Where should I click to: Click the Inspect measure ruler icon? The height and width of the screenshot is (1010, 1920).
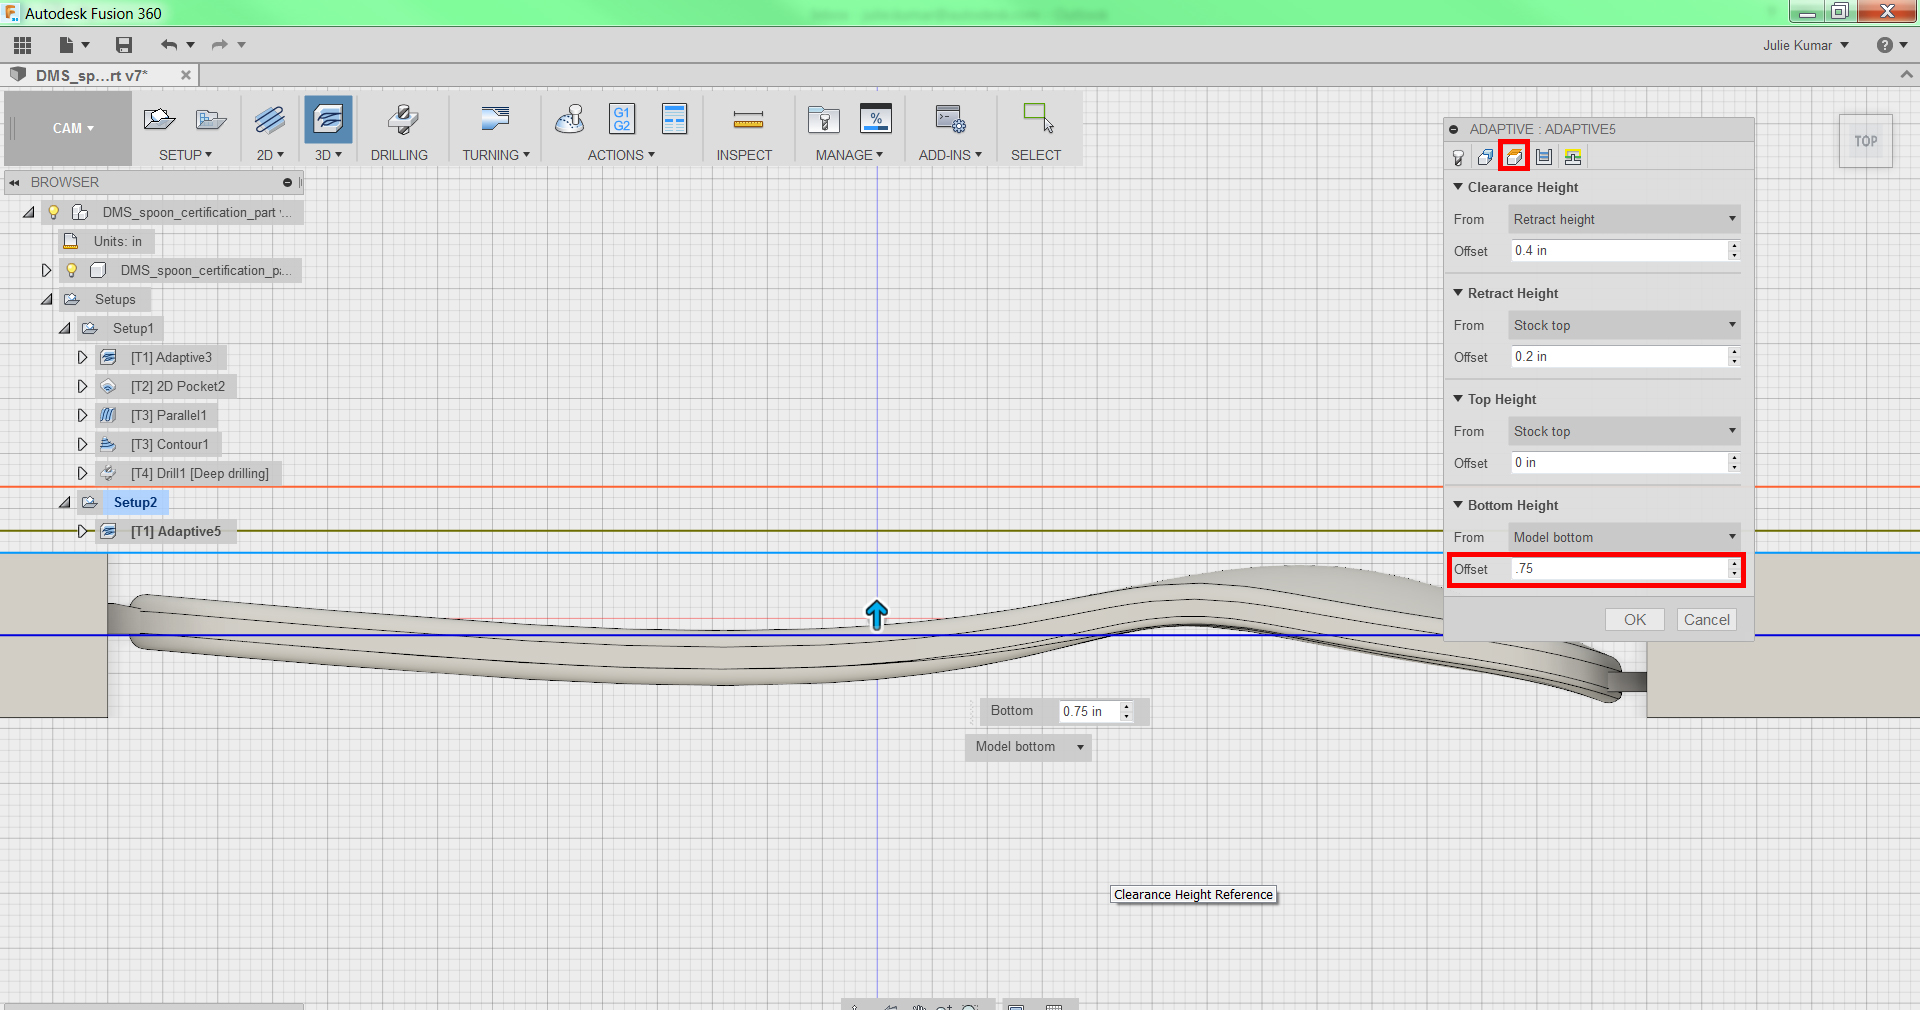748,121
